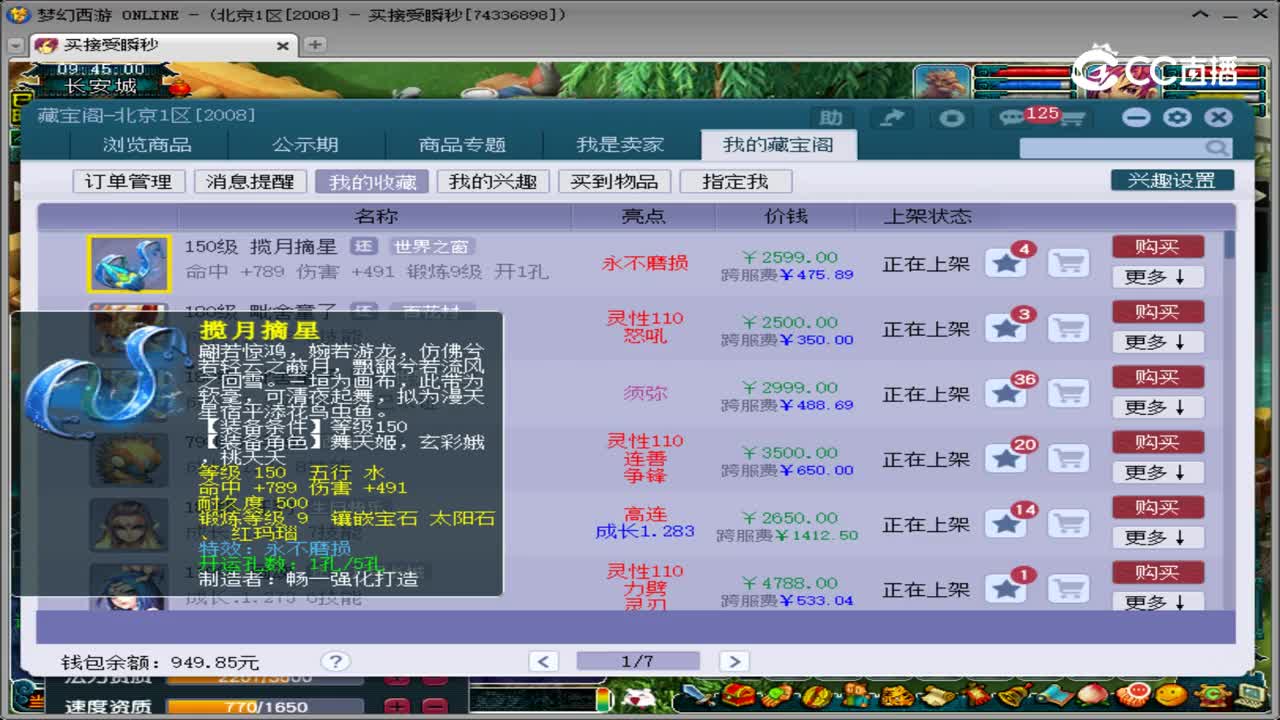The width and height of the screenshot is (1280, 720).
Task: Open the shopping cart in header
Action: [1071, 119]
